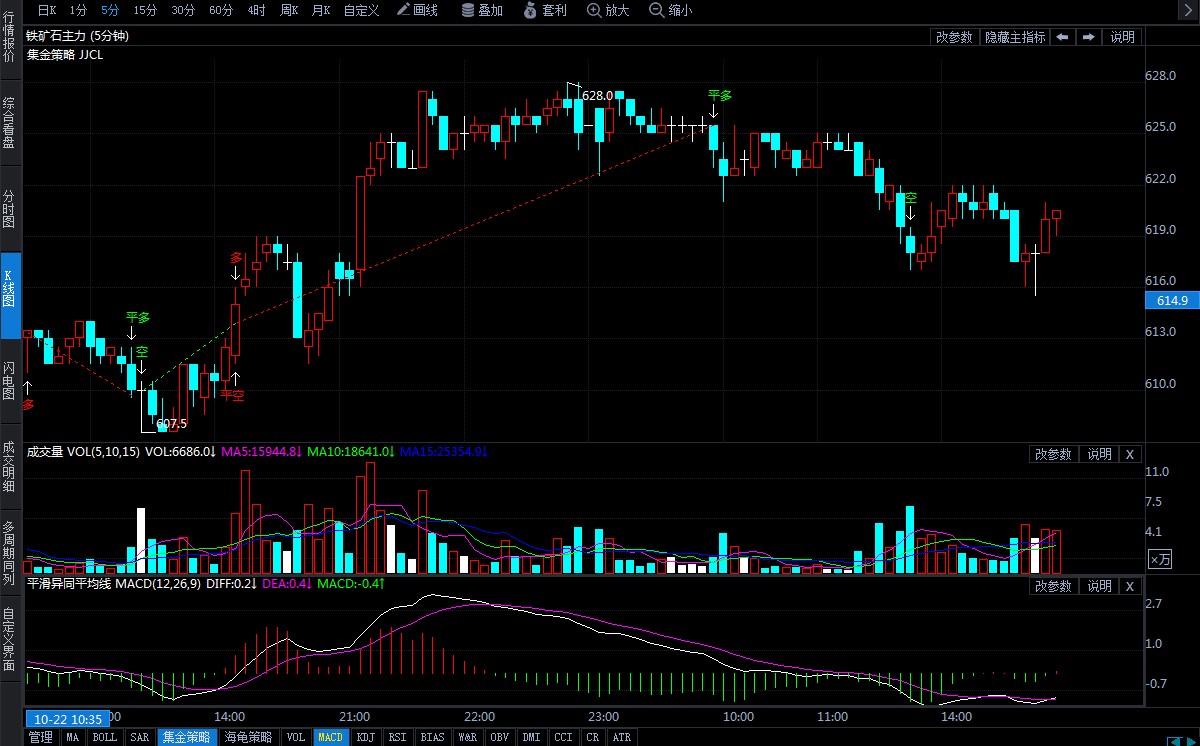
Task: Select W&R indicator tab
Action: tap(467, 737)
